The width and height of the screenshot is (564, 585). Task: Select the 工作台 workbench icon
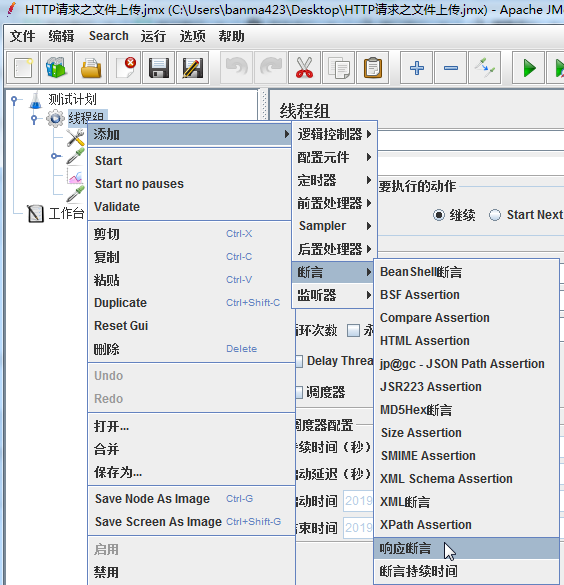(x=35, y=214)
